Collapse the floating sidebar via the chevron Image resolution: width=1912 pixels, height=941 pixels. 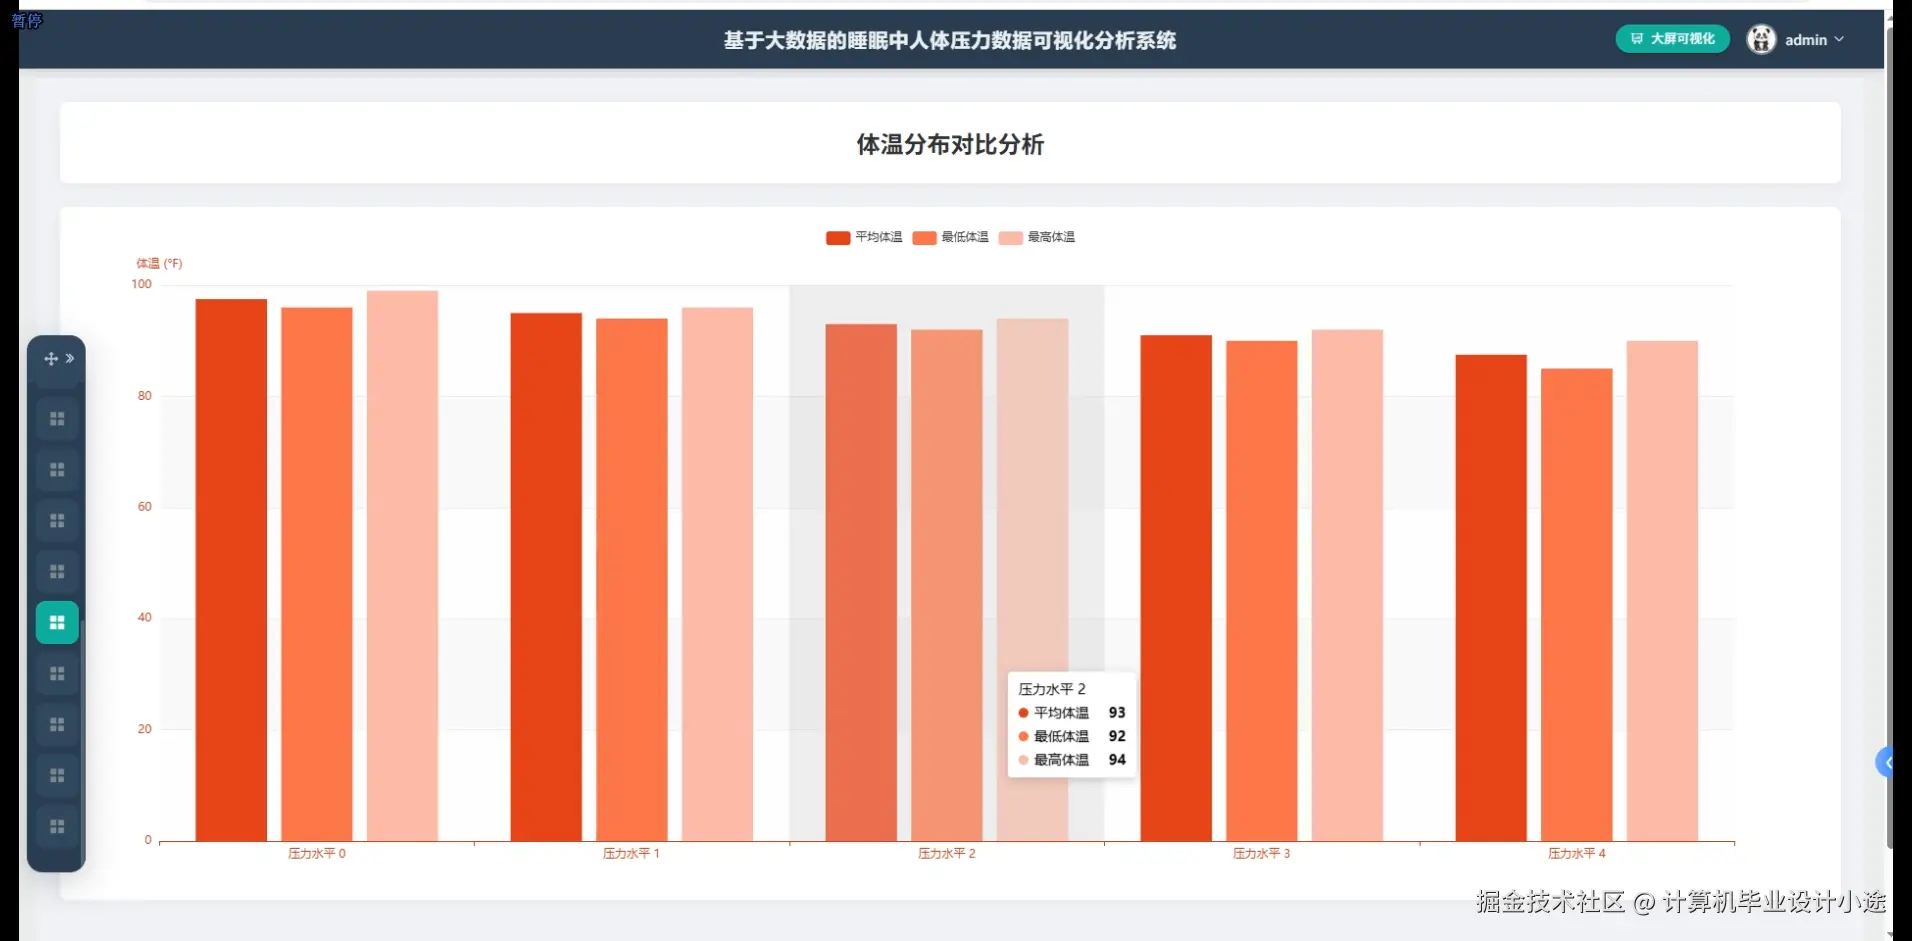pos(72,358)
